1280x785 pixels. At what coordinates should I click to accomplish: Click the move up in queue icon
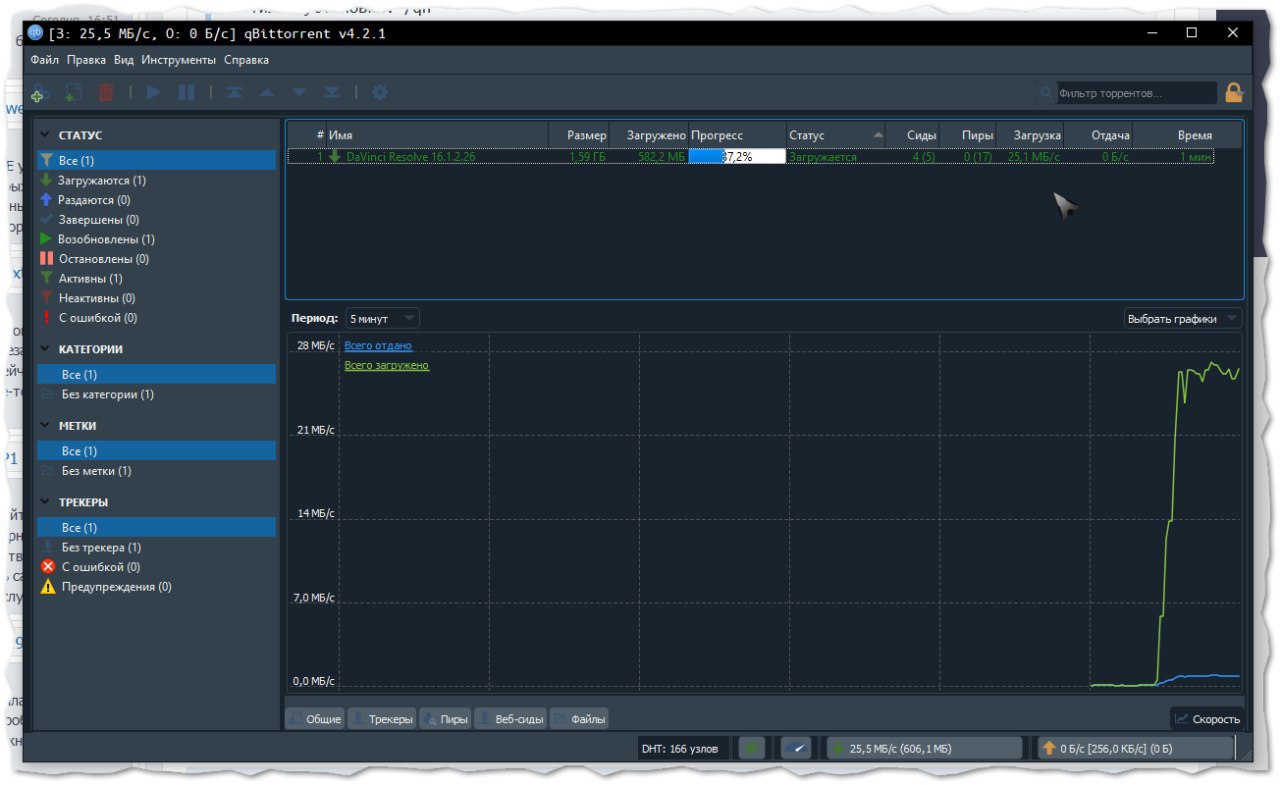[x=266, y=93]
